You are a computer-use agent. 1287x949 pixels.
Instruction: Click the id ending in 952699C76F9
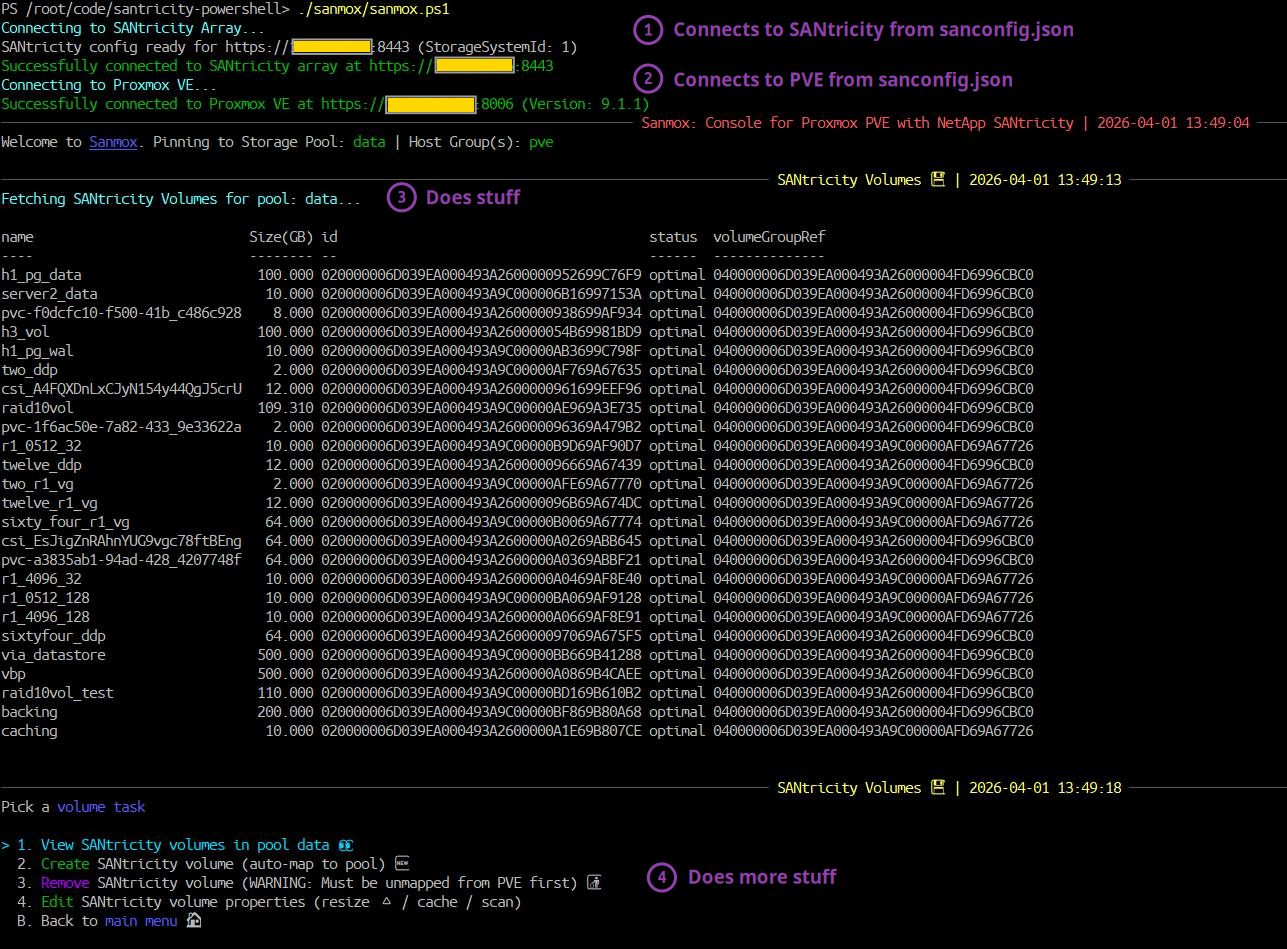point(481,275)
